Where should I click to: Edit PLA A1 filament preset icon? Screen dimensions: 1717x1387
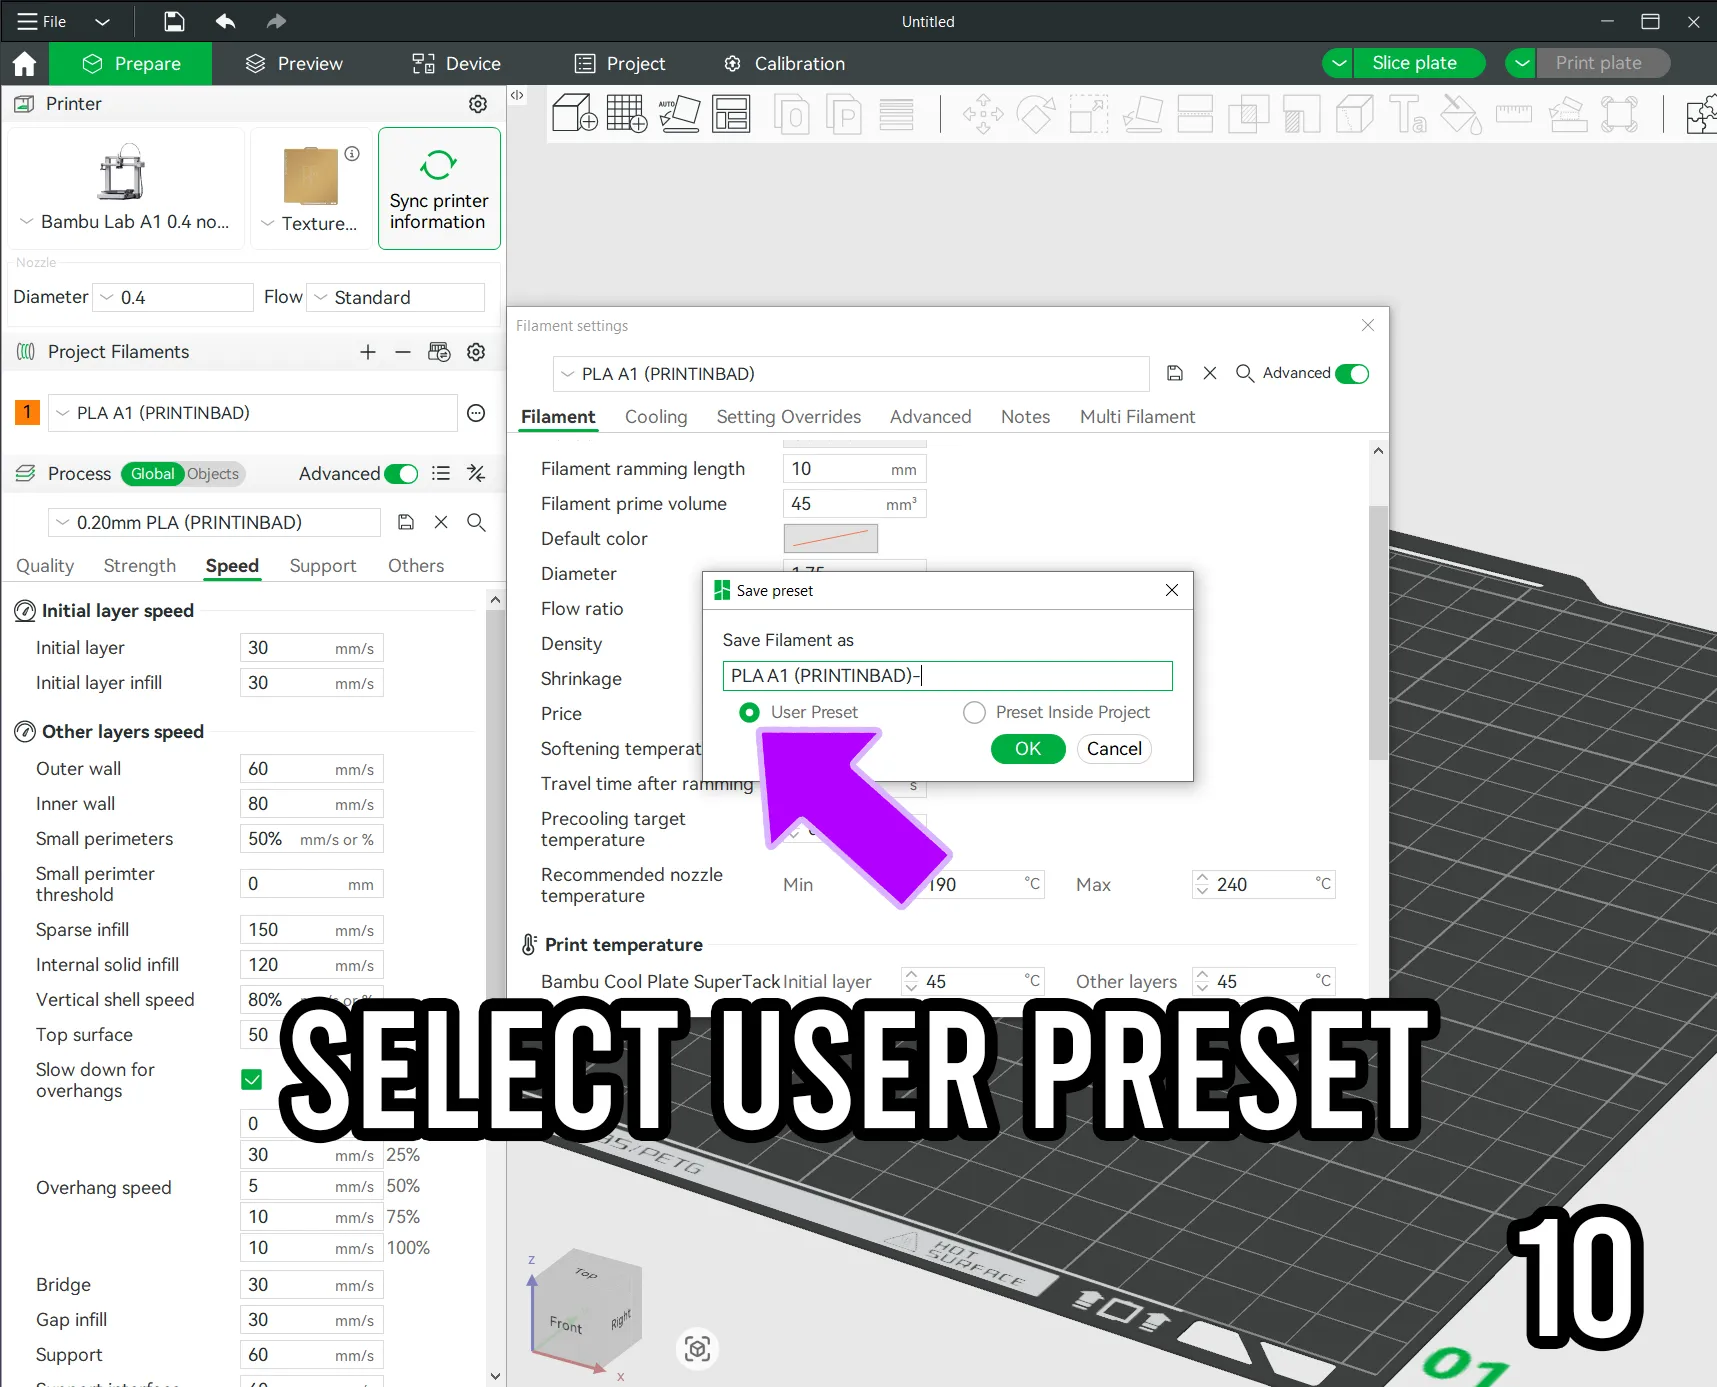pos(476,413)
